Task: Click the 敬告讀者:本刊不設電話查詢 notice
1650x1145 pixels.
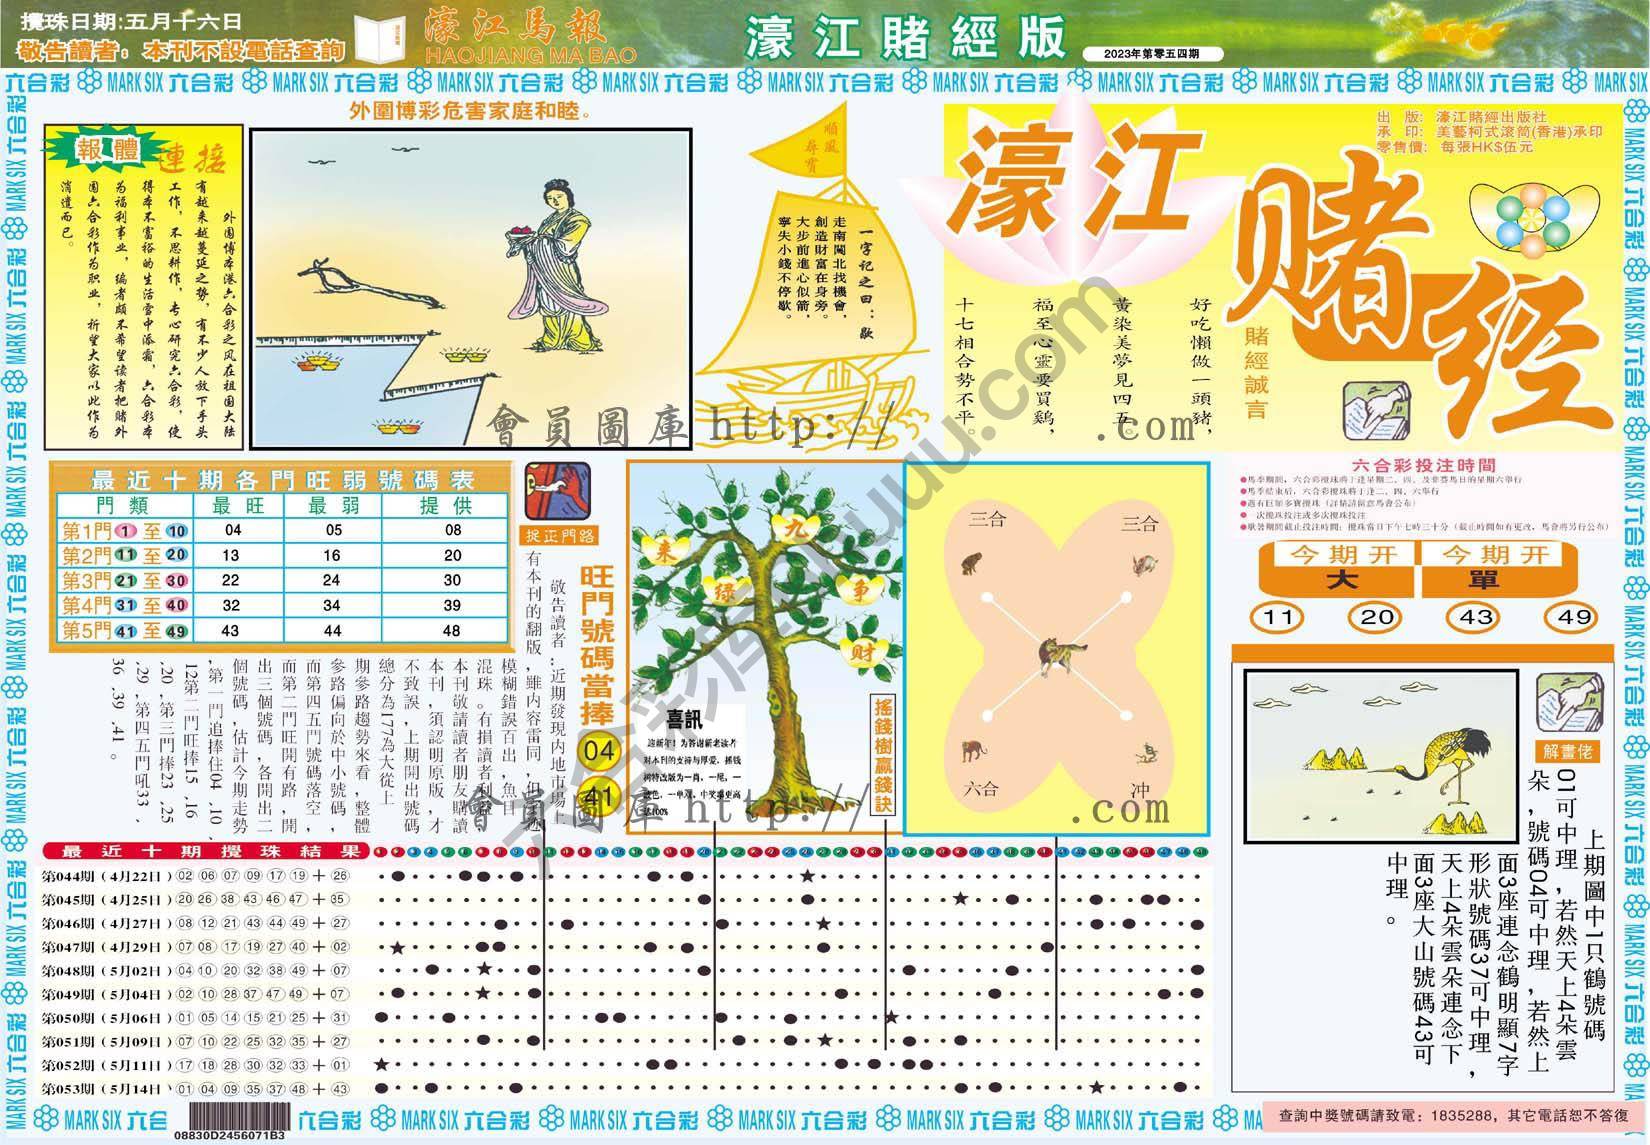Action: pyautogui.click(x=182, y=50)
